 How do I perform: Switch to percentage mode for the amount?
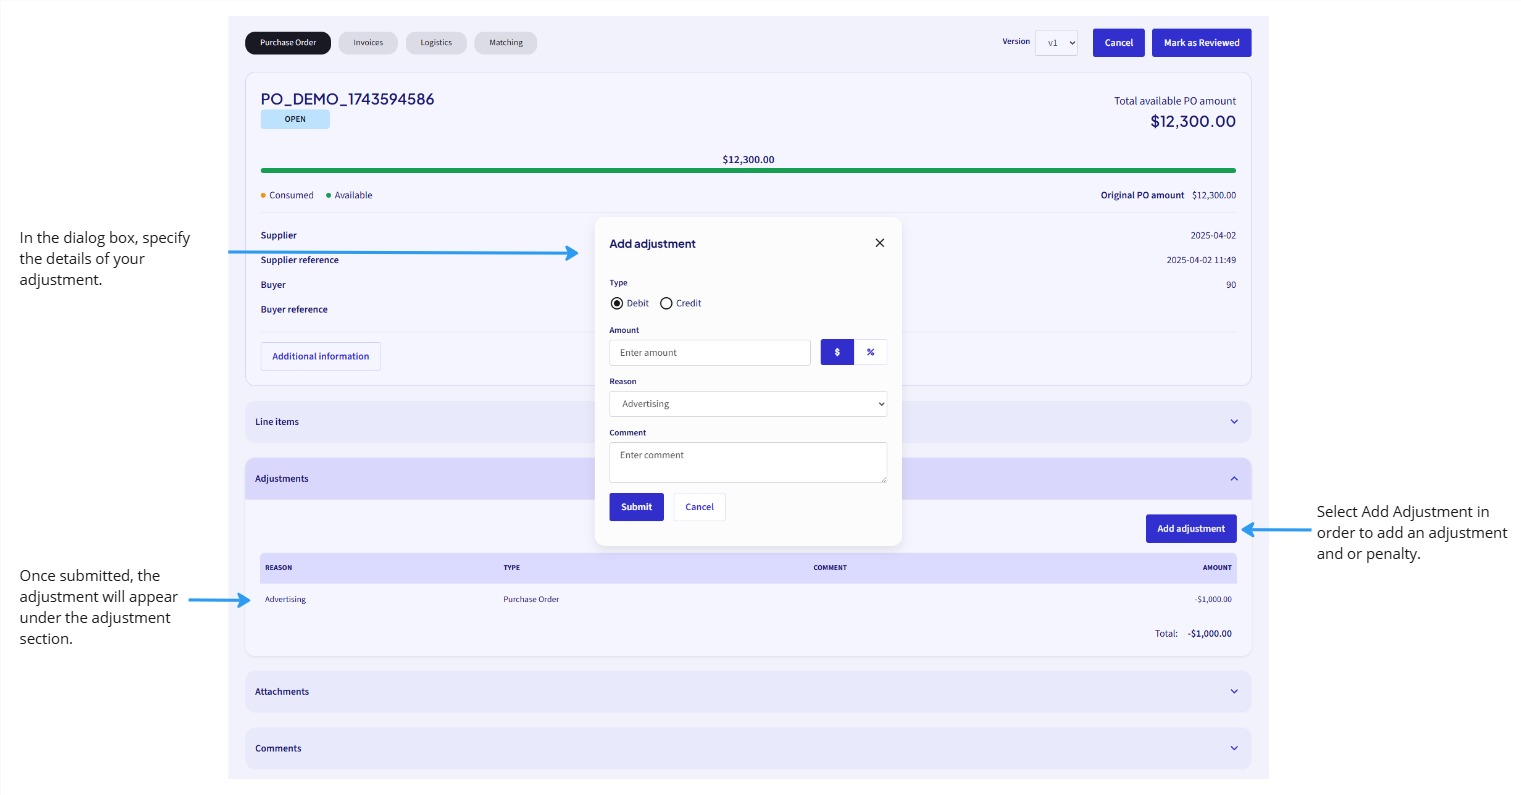pos(870,352)
